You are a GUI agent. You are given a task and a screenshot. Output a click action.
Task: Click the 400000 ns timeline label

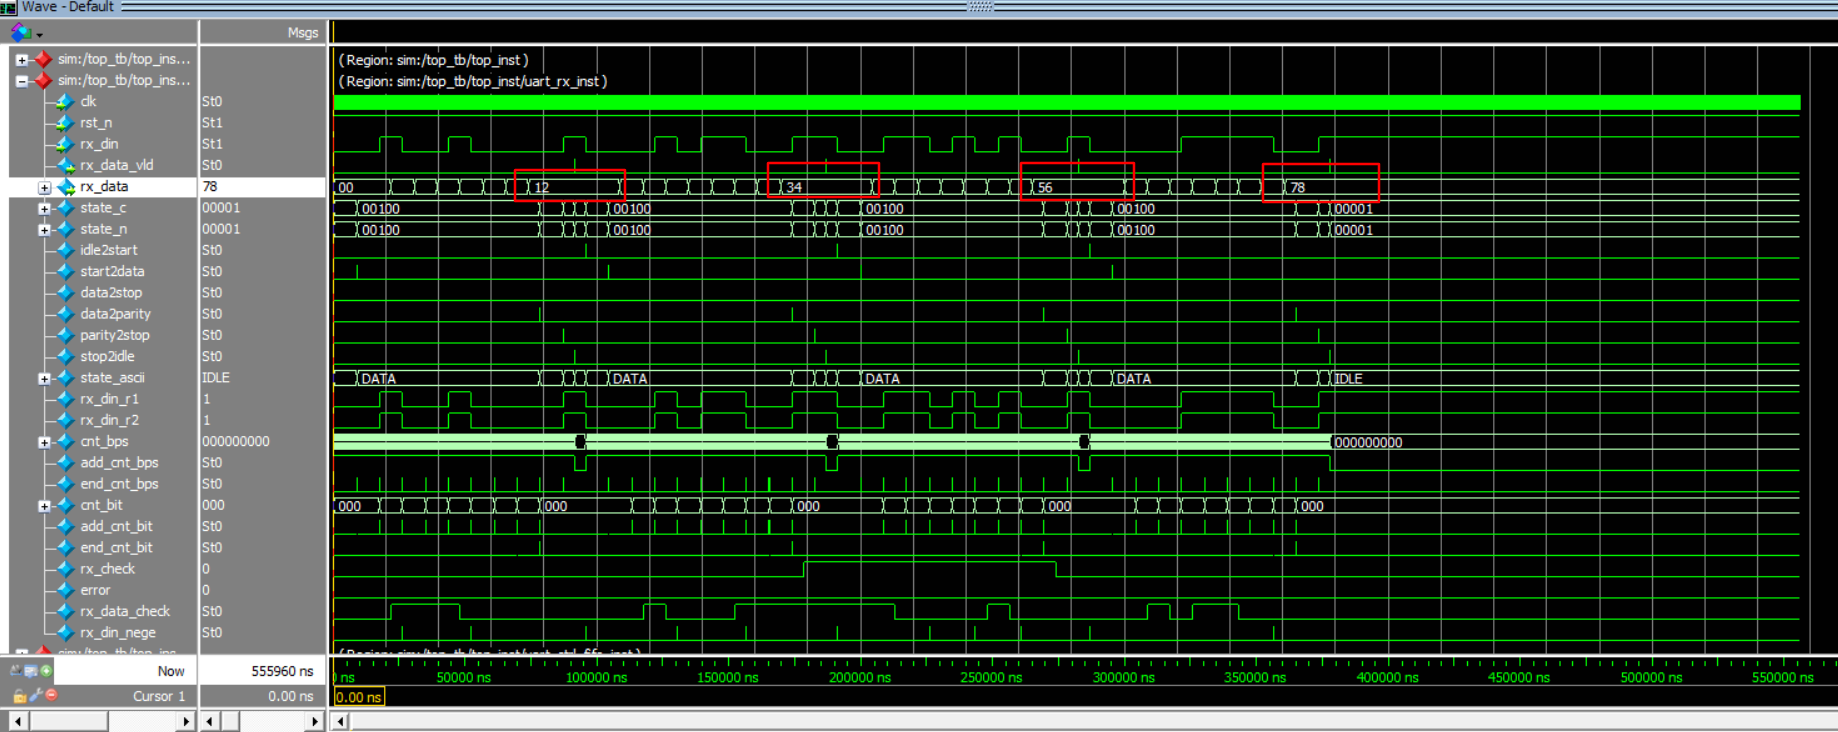[1387, 678]
